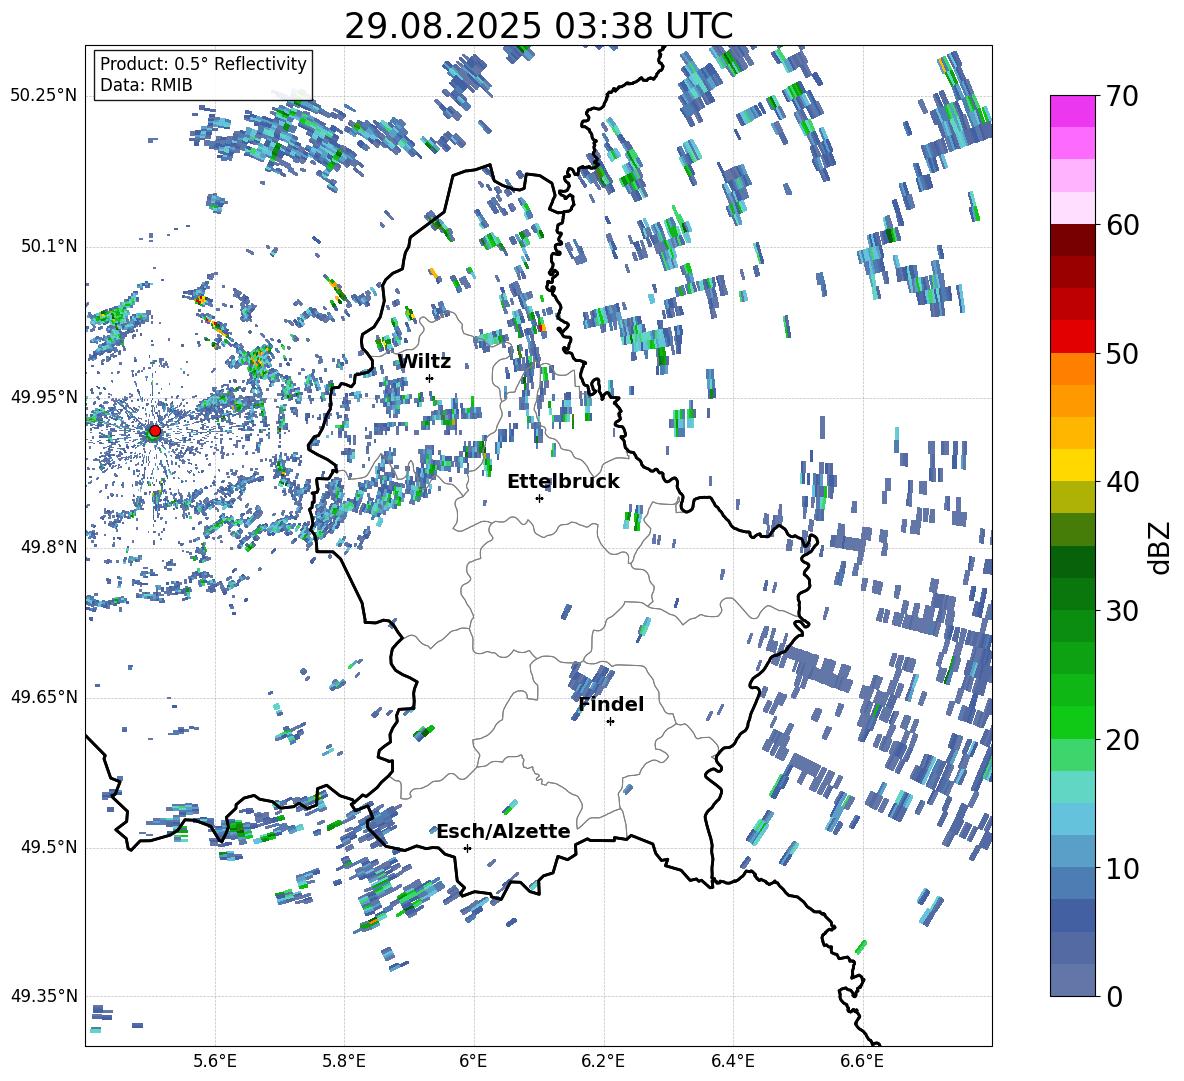This screenshot has height=1081, width=1184.
Task: Click the Wiltz city label
Action: [x=424, y=362]
